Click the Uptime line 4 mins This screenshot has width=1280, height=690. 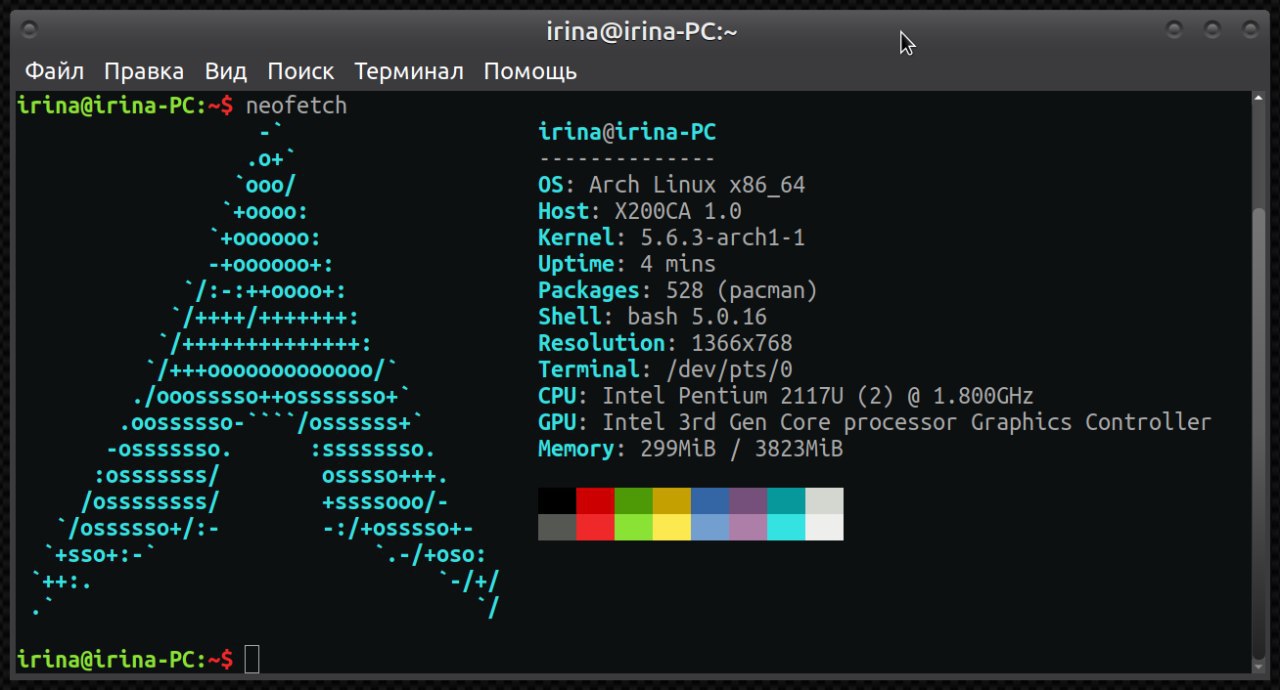pyautogui.click(x=627, y=264)
